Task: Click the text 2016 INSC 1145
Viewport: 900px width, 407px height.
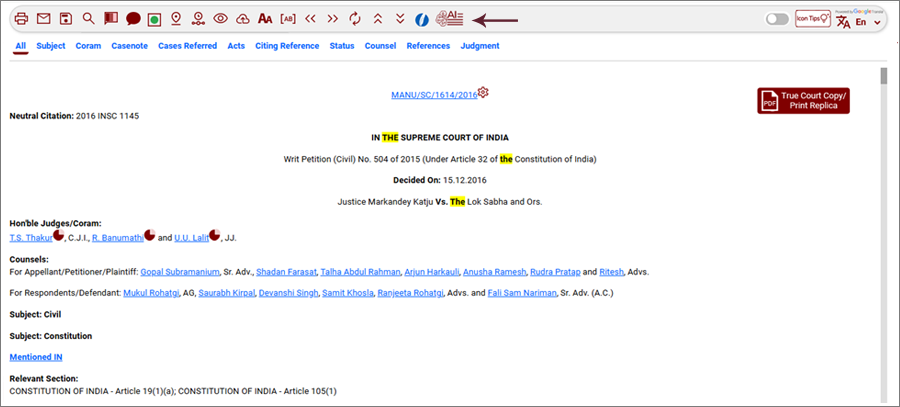Action: (107, 116)
